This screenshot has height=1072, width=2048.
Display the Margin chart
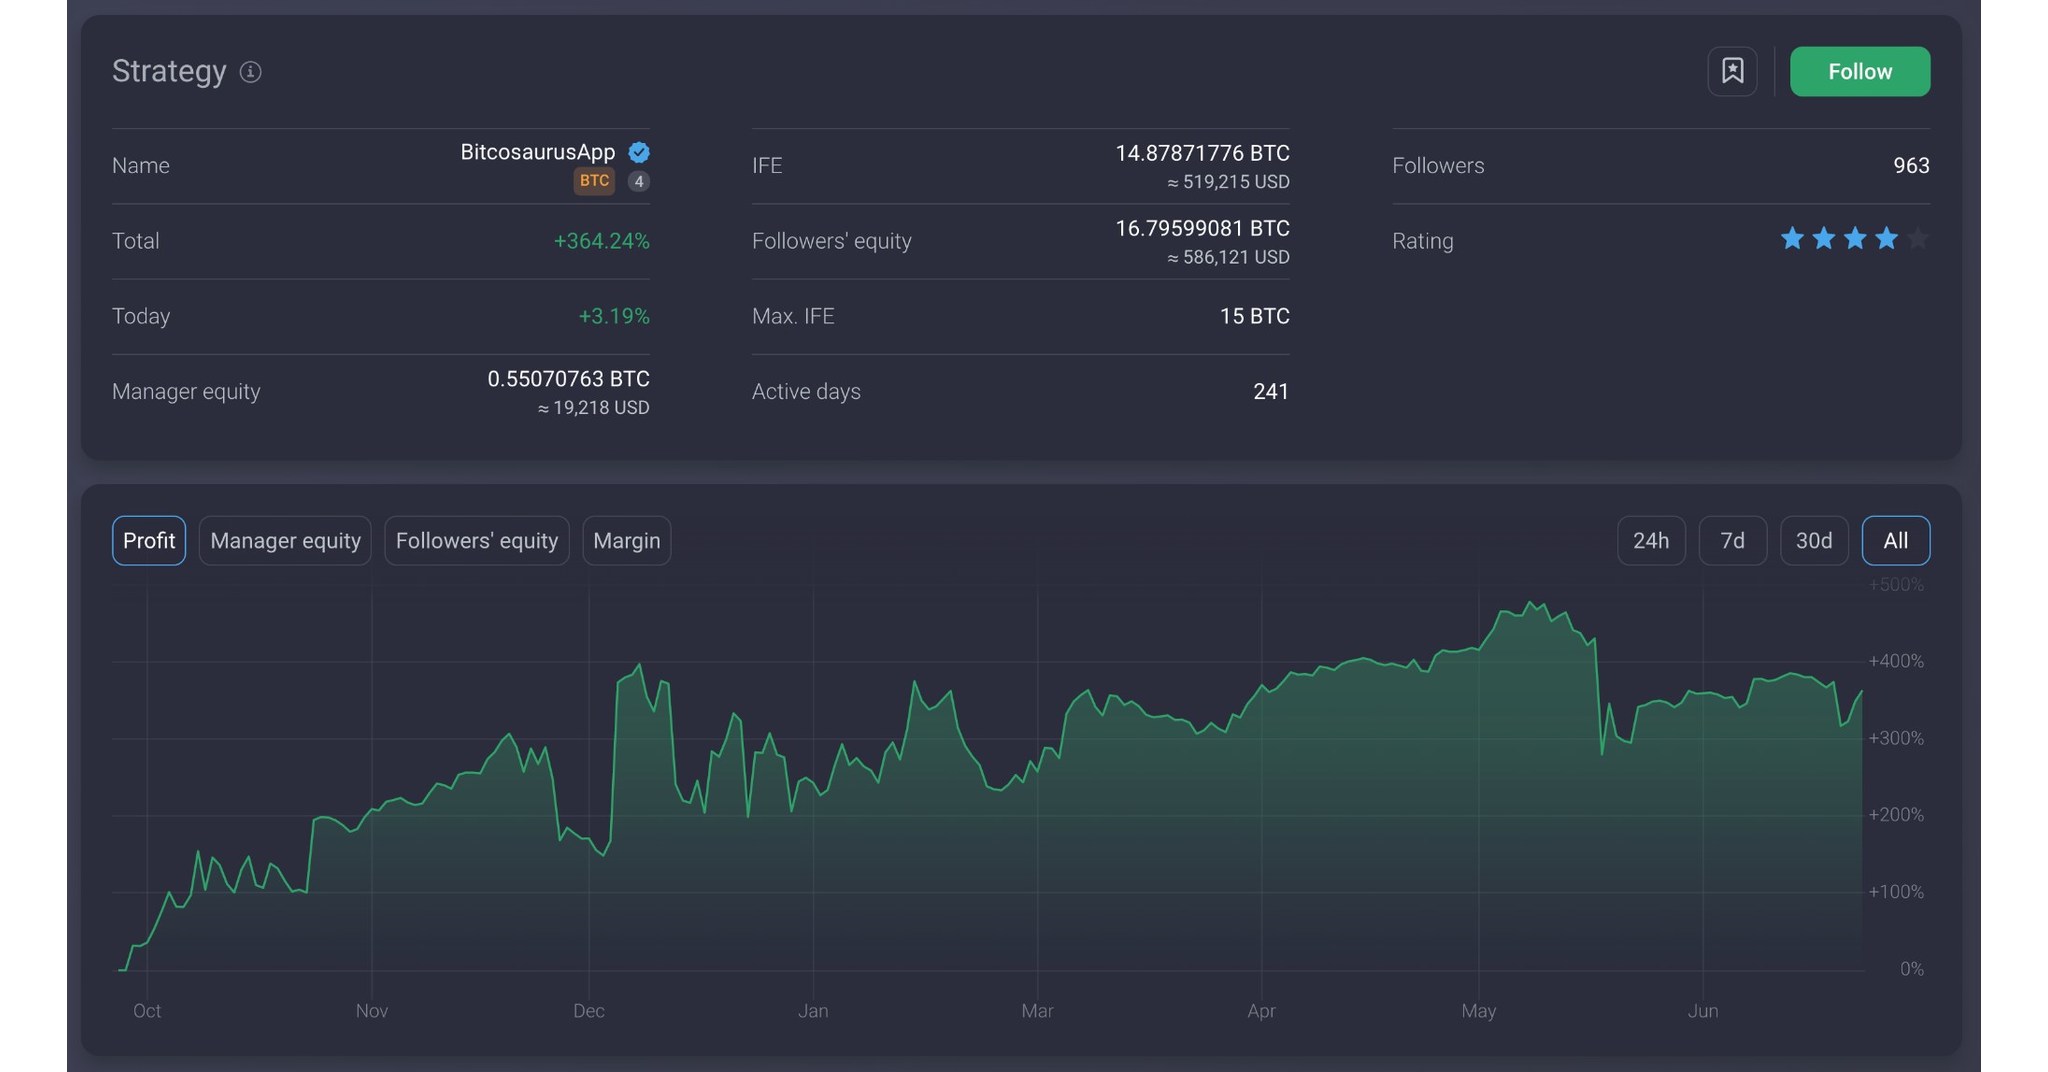coord(626,540)
